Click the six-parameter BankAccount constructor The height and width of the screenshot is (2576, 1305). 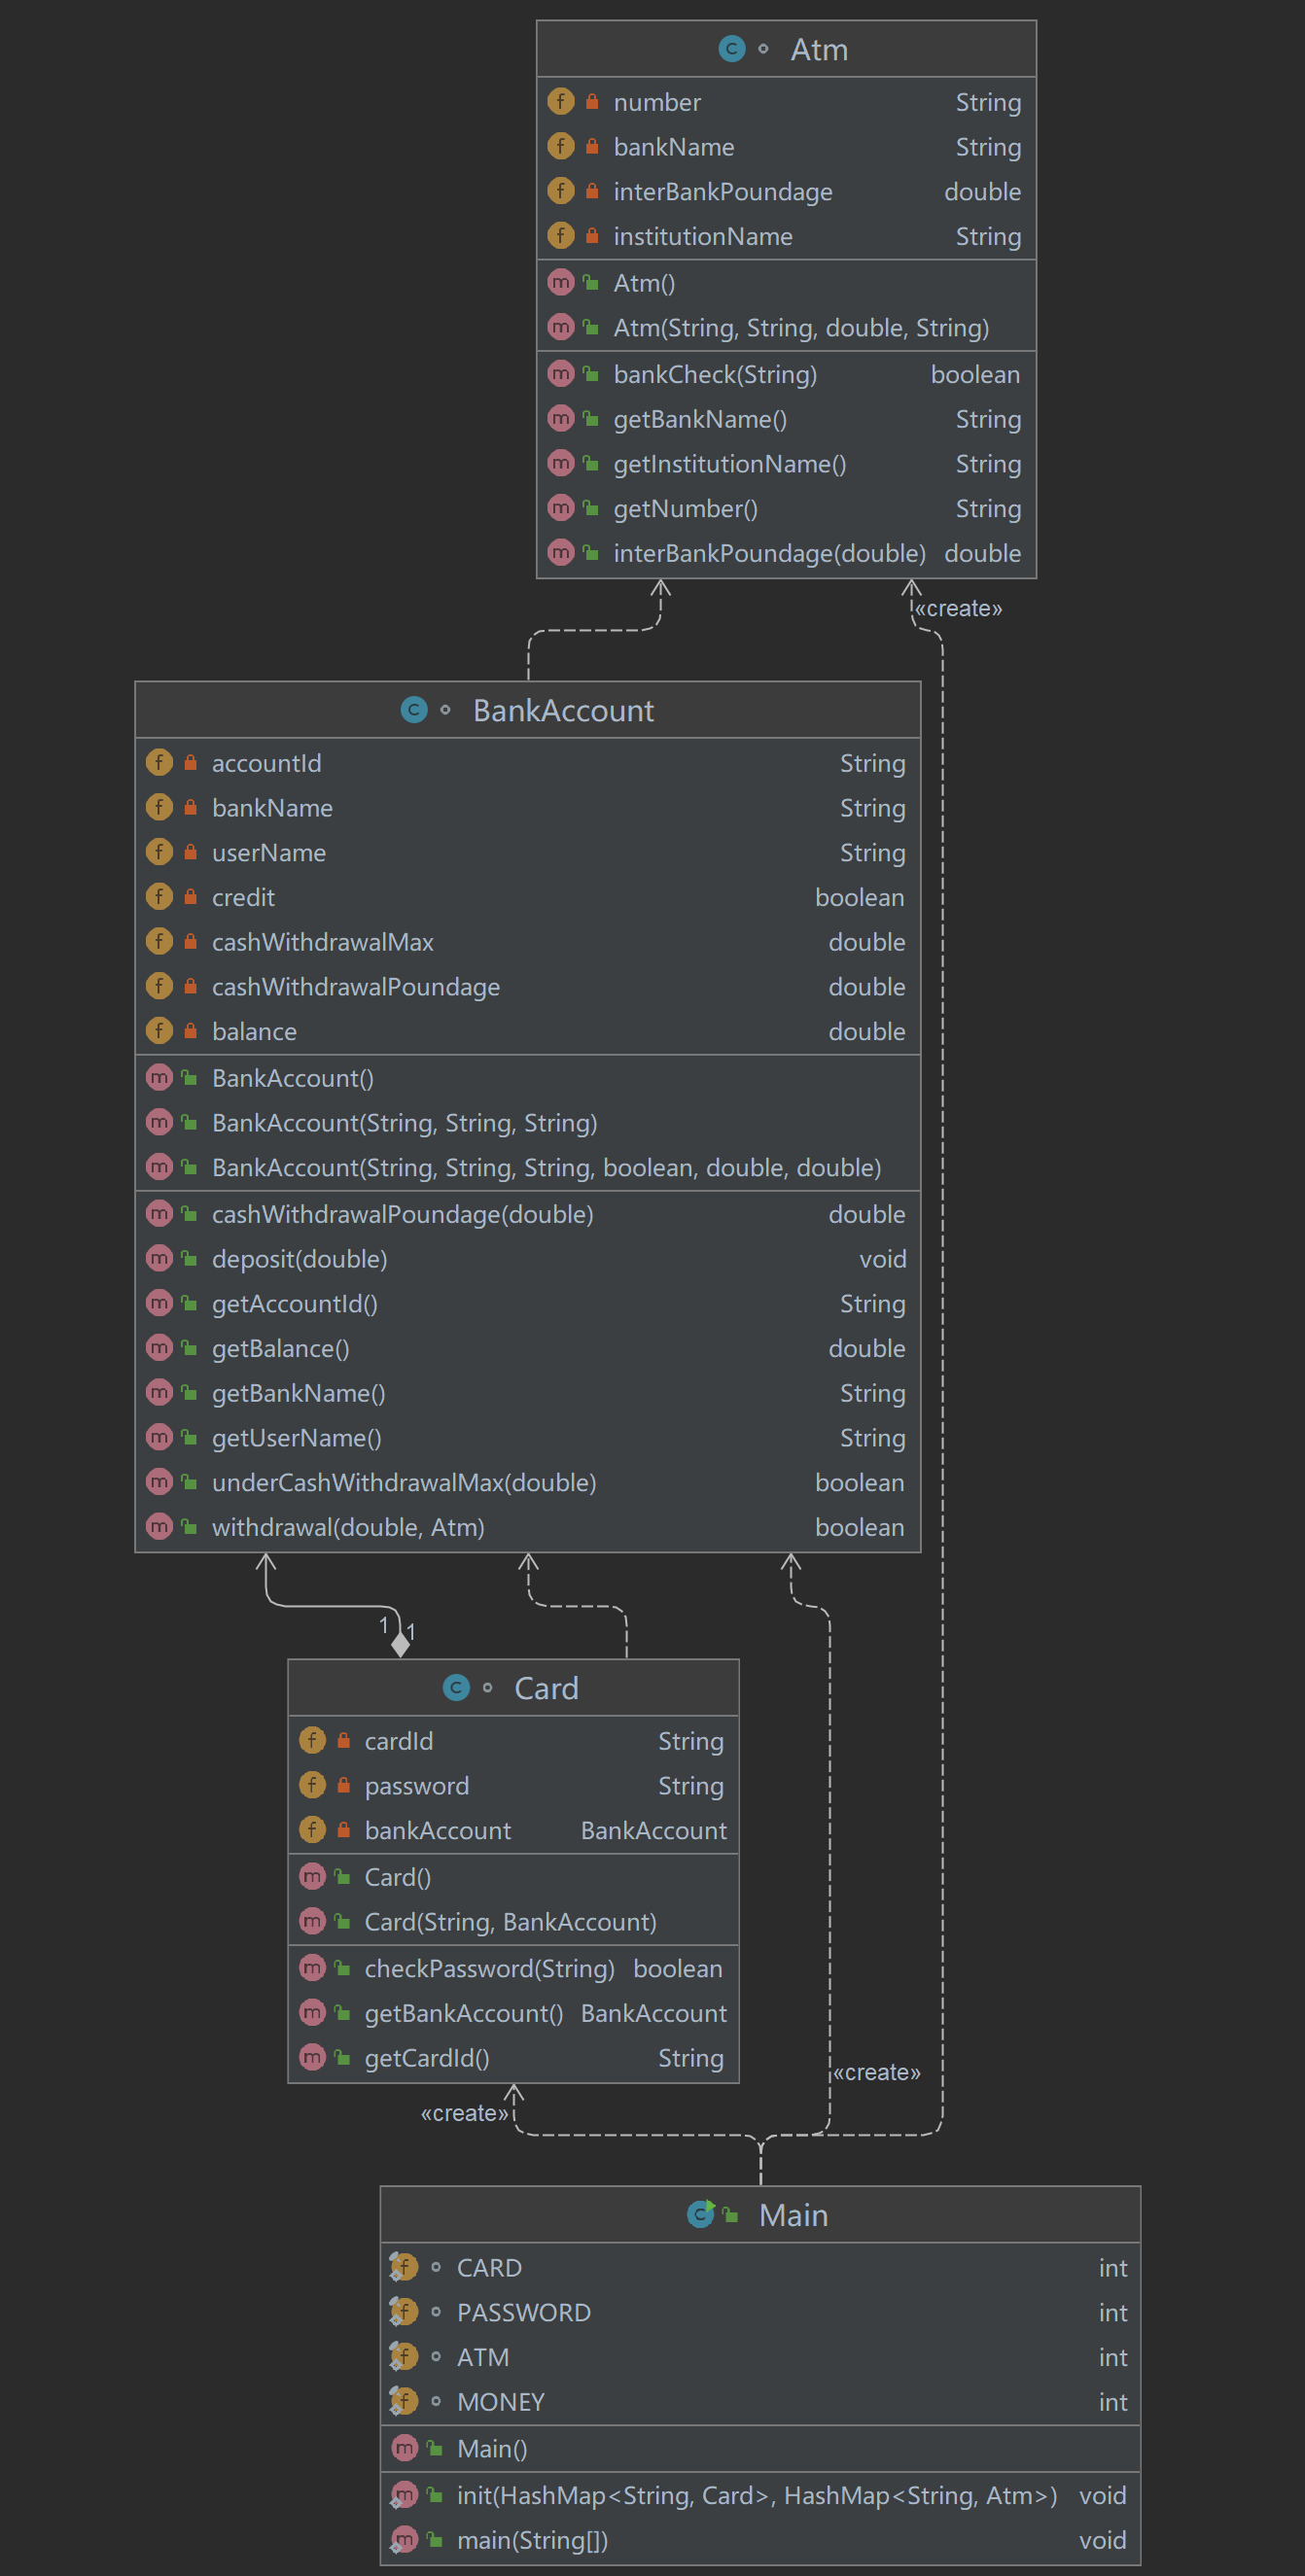pos(546,1167)
